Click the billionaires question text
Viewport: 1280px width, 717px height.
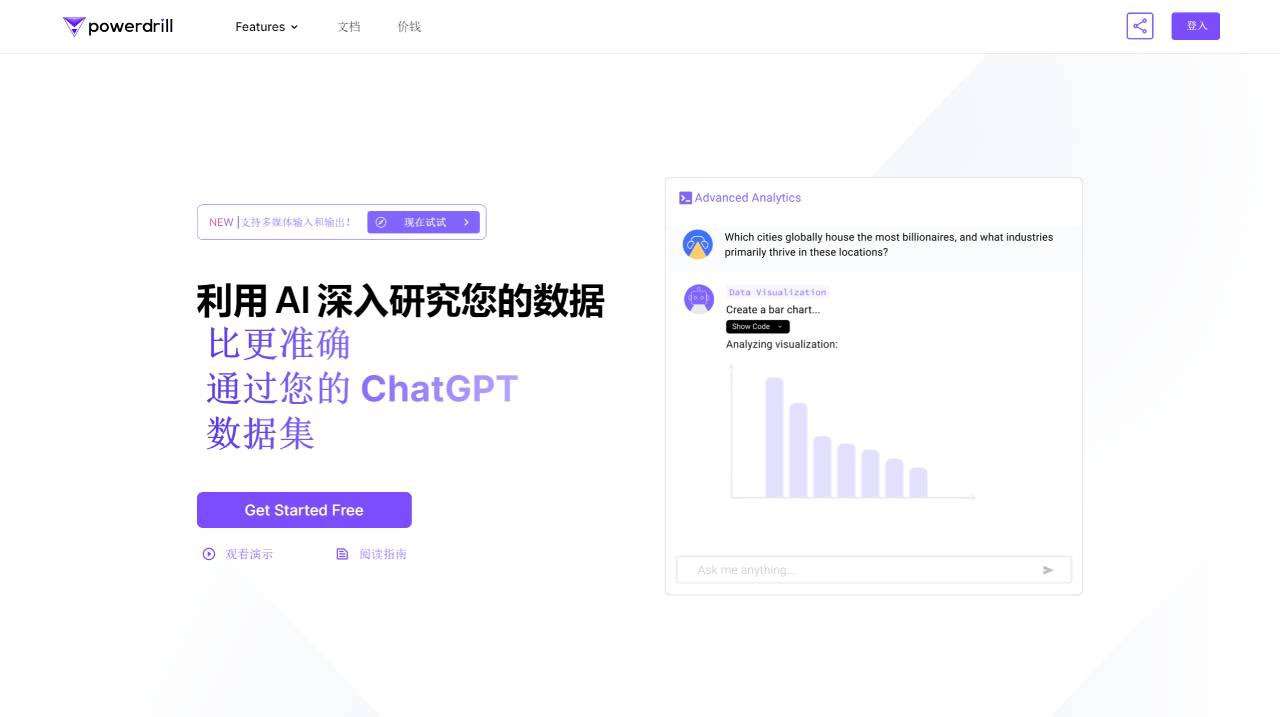click(x=889, y=245)
